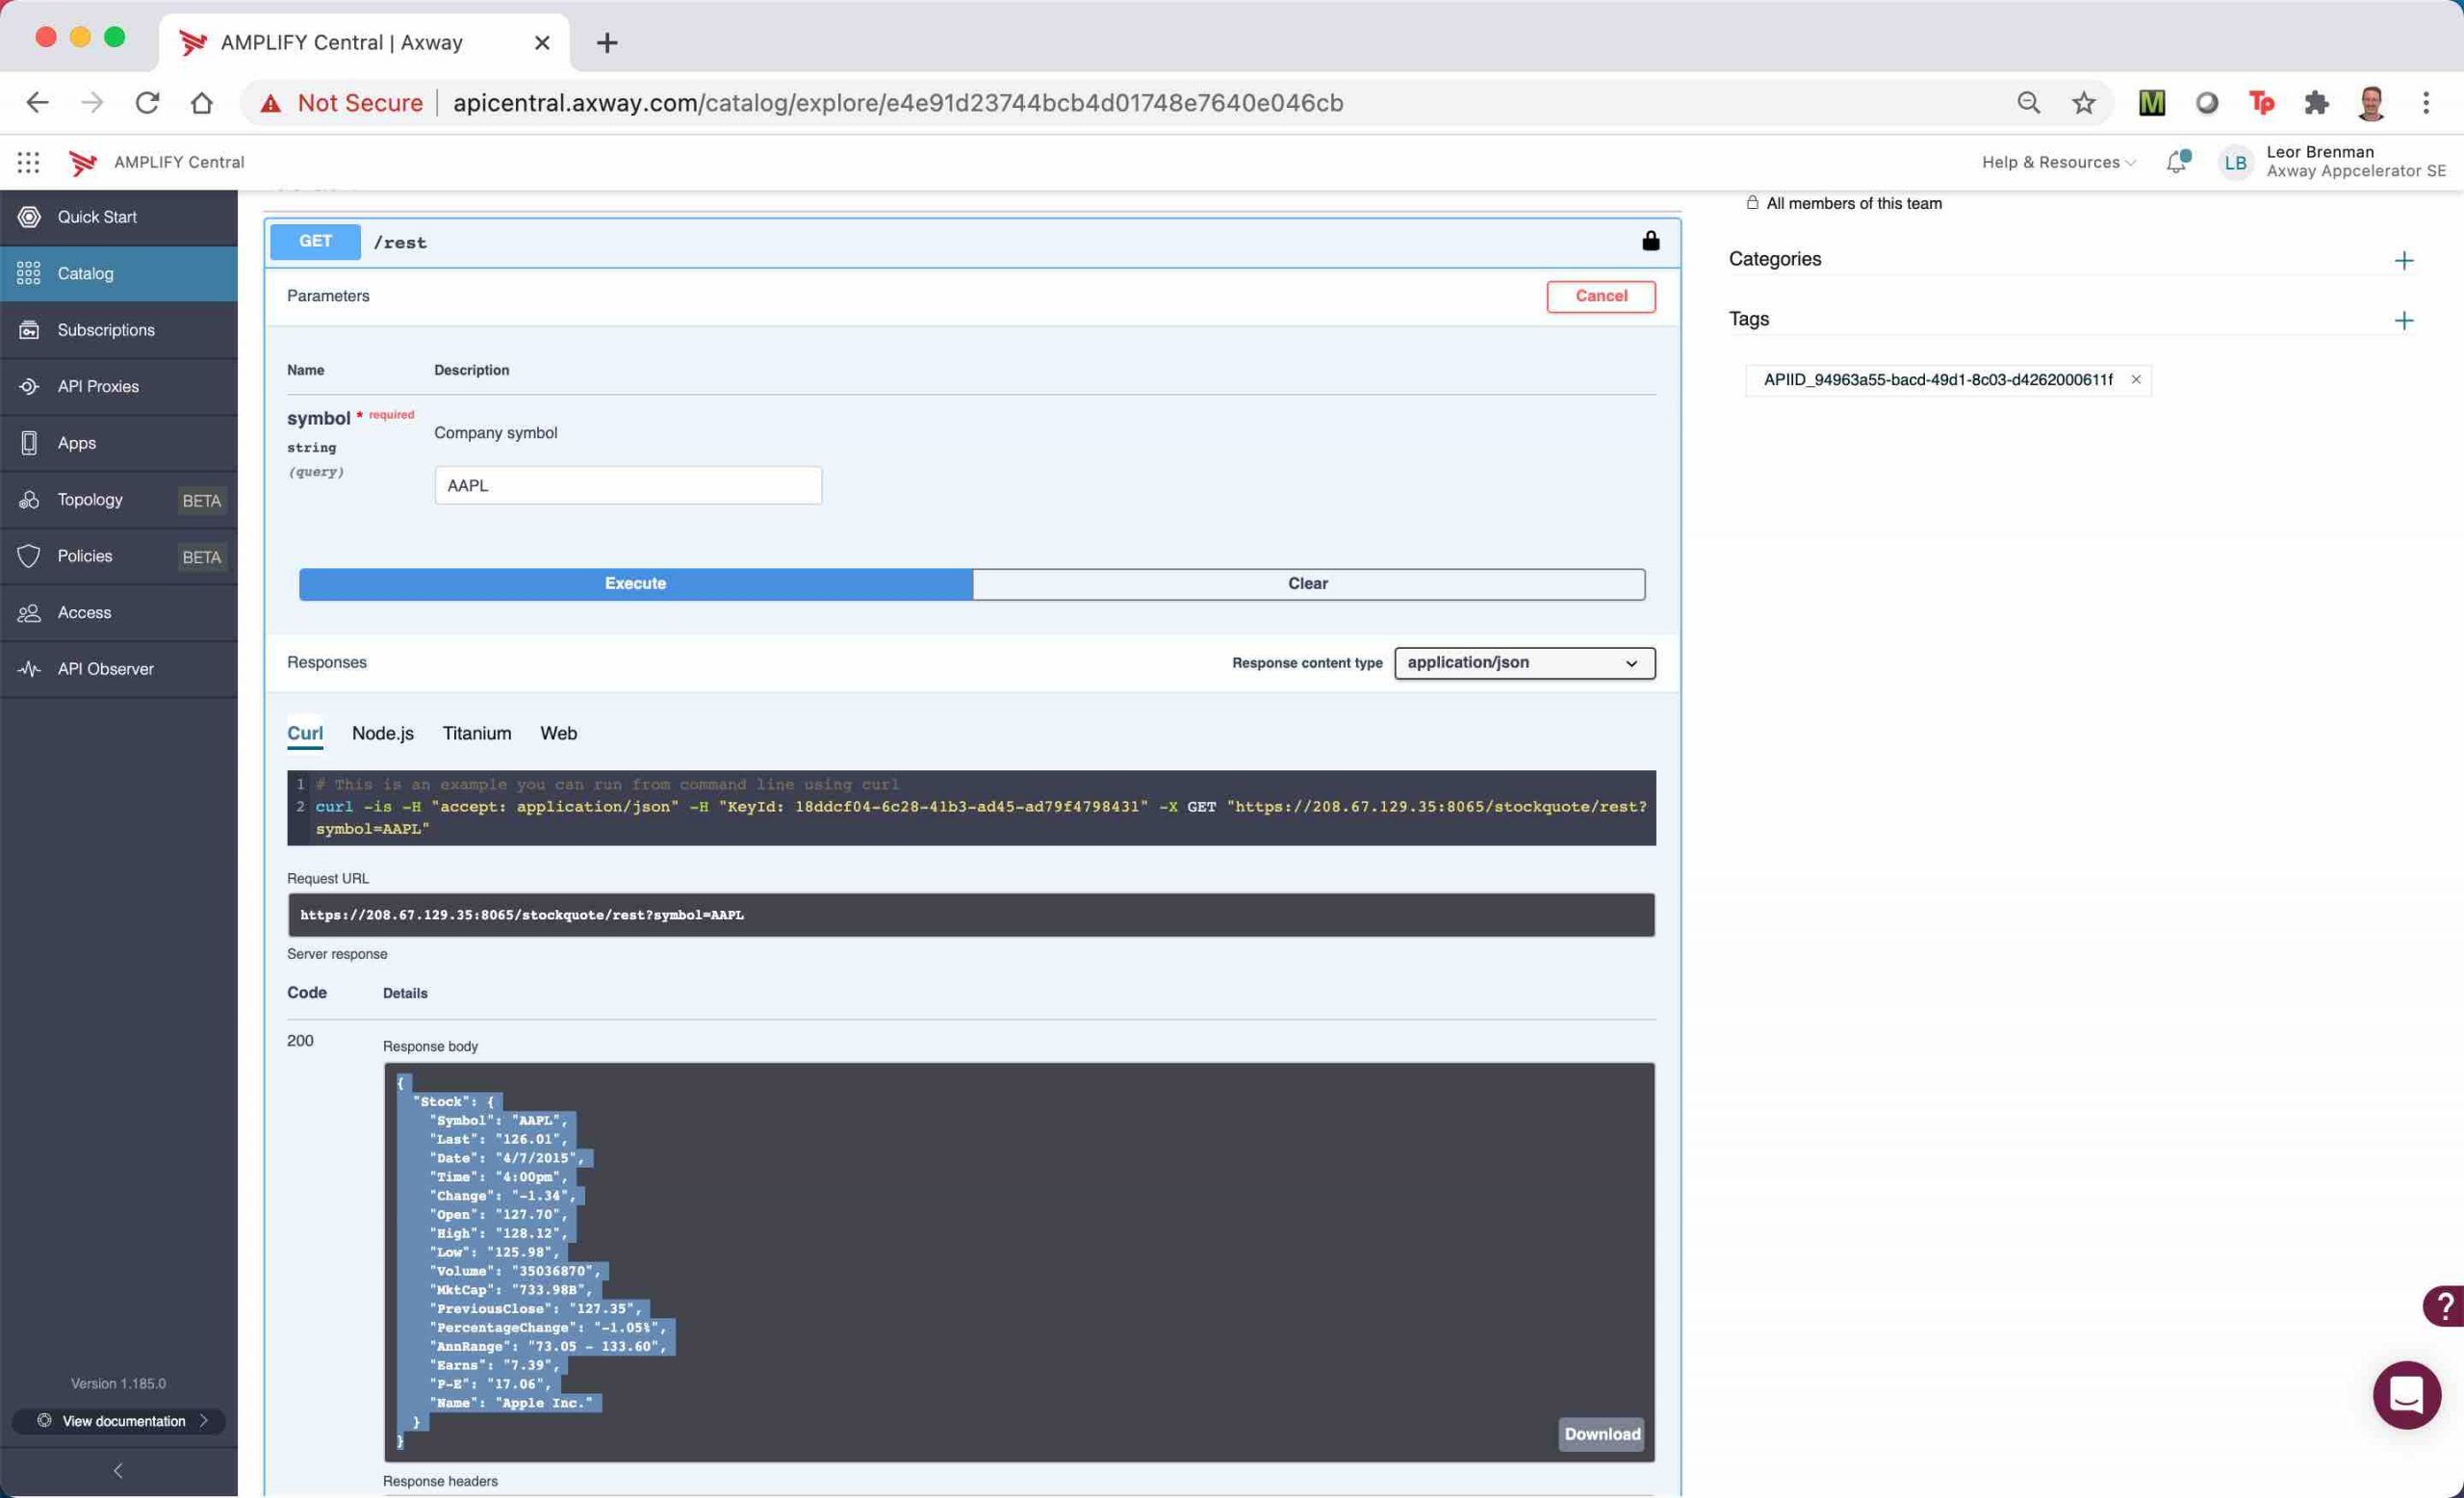2464x1498 pixels.
Task: Click the browser address bar URL
Action: click(x=897, y=103)
